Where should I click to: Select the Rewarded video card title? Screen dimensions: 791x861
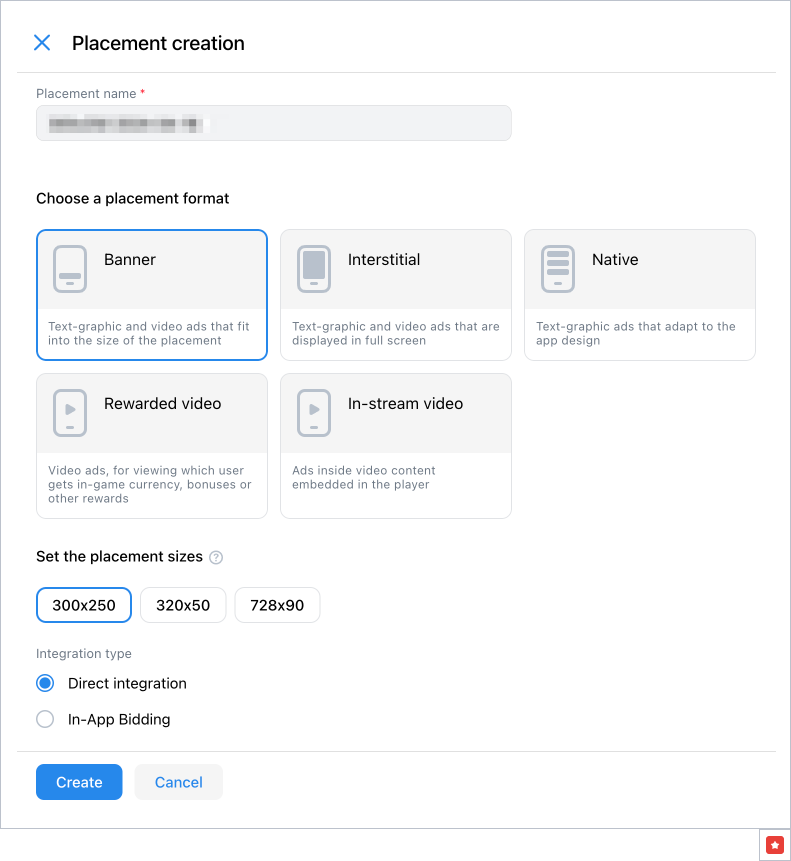coord(162,404)
